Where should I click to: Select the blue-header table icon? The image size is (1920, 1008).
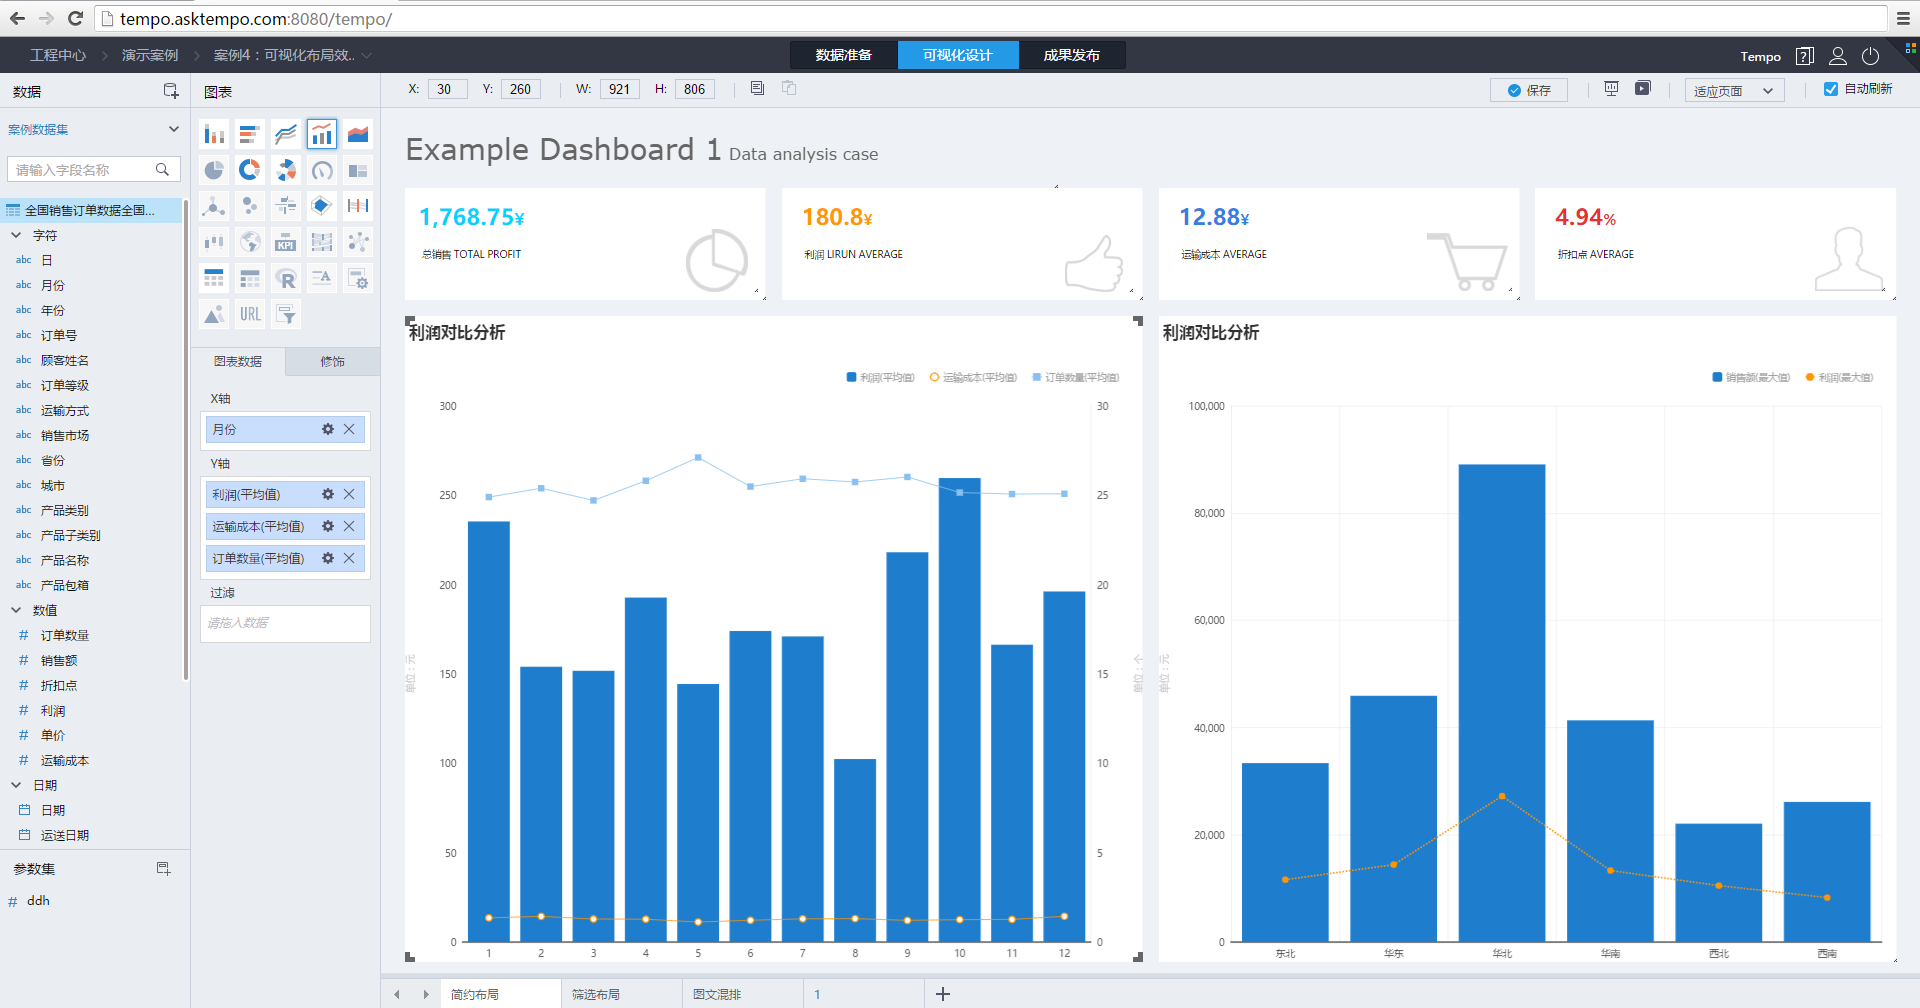(x=214, y=278)
